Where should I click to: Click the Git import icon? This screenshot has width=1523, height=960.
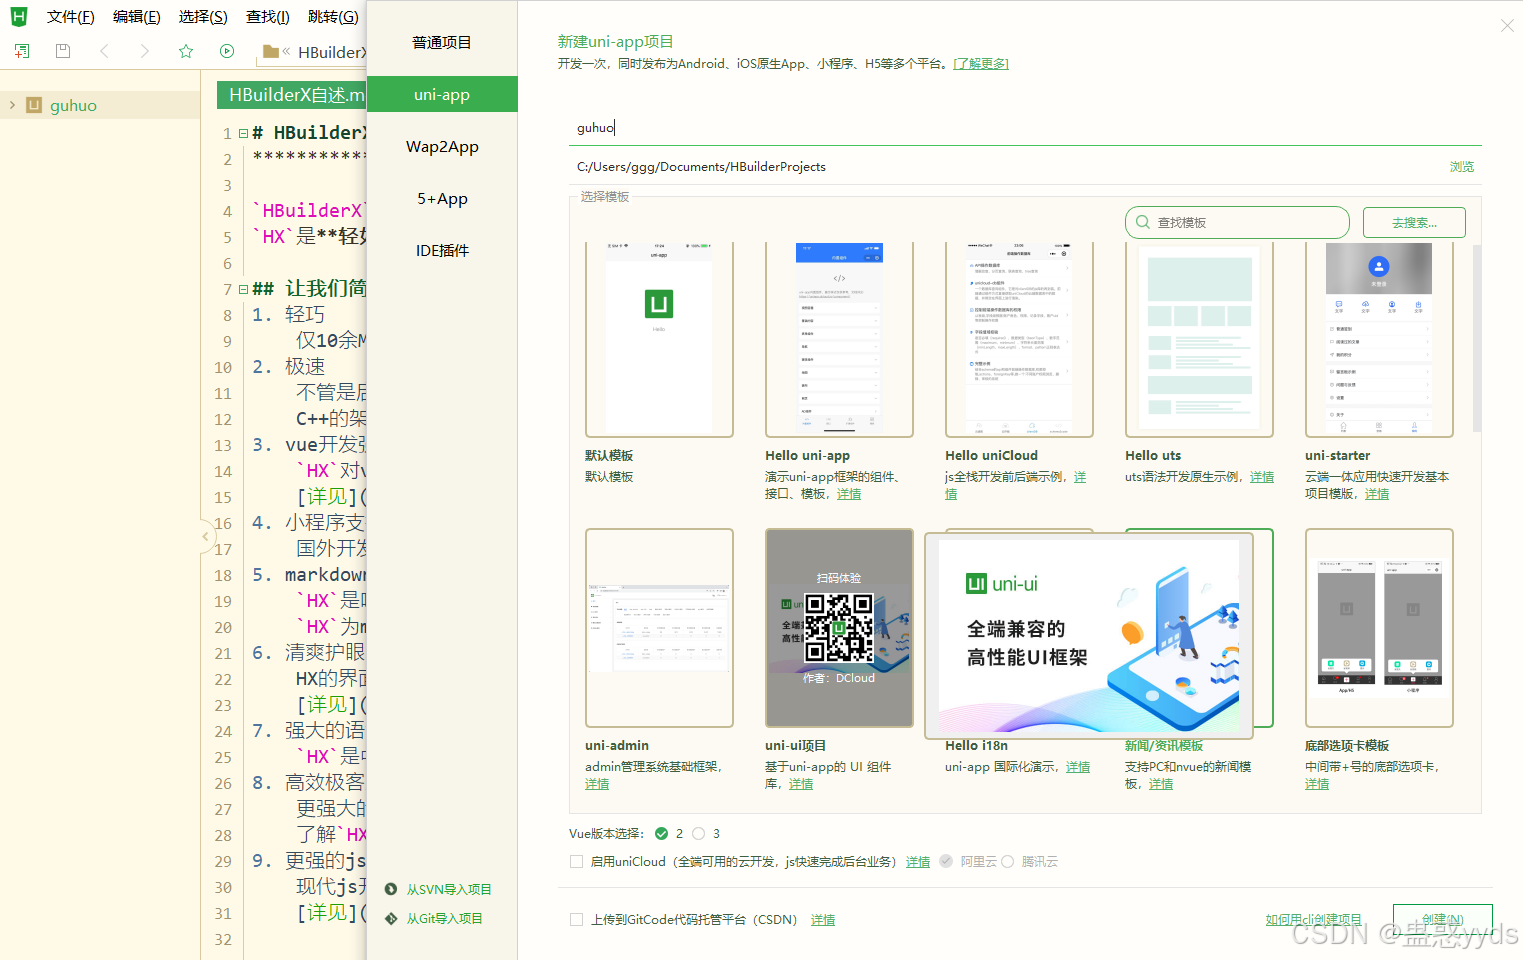(391, 918)
